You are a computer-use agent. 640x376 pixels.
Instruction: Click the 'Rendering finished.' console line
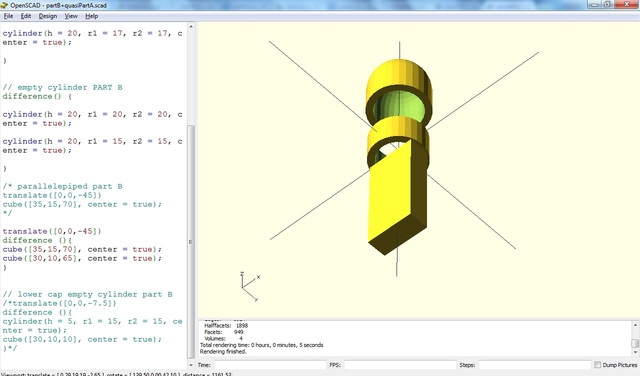coord(223,352)
